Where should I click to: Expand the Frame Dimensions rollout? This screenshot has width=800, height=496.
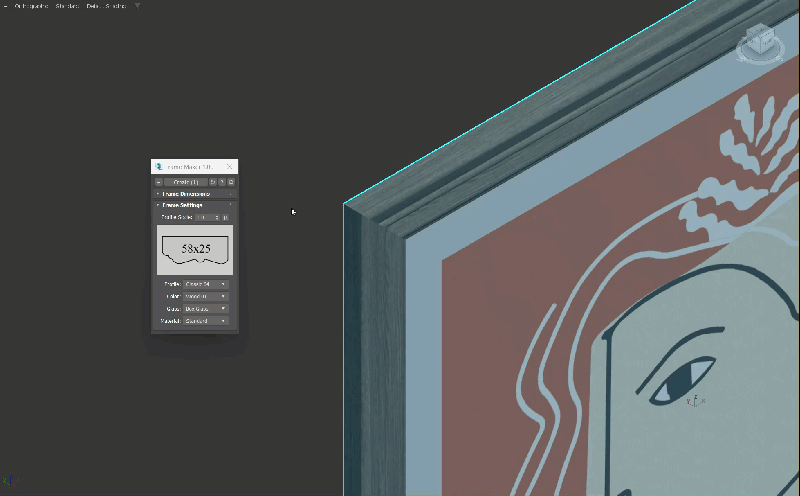click(x=194, y=194)
